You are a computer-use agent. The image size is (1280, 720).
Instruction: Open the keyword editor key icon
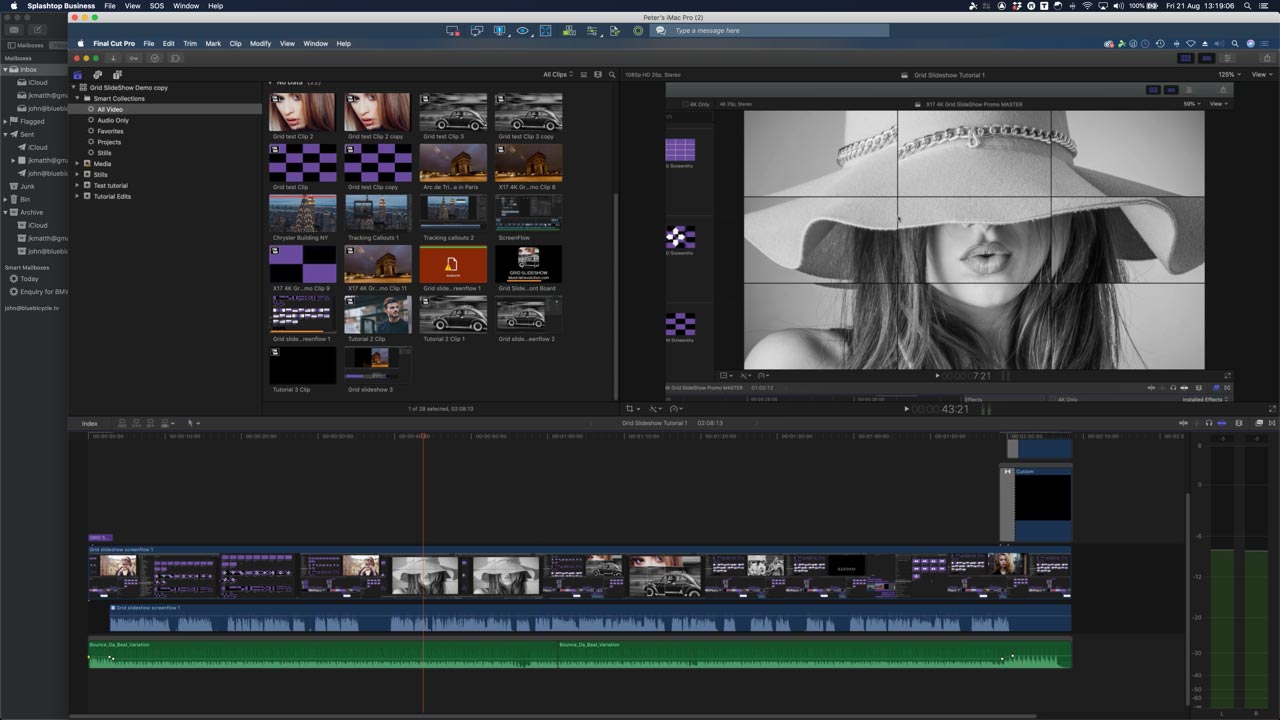(x=134, y=58)
